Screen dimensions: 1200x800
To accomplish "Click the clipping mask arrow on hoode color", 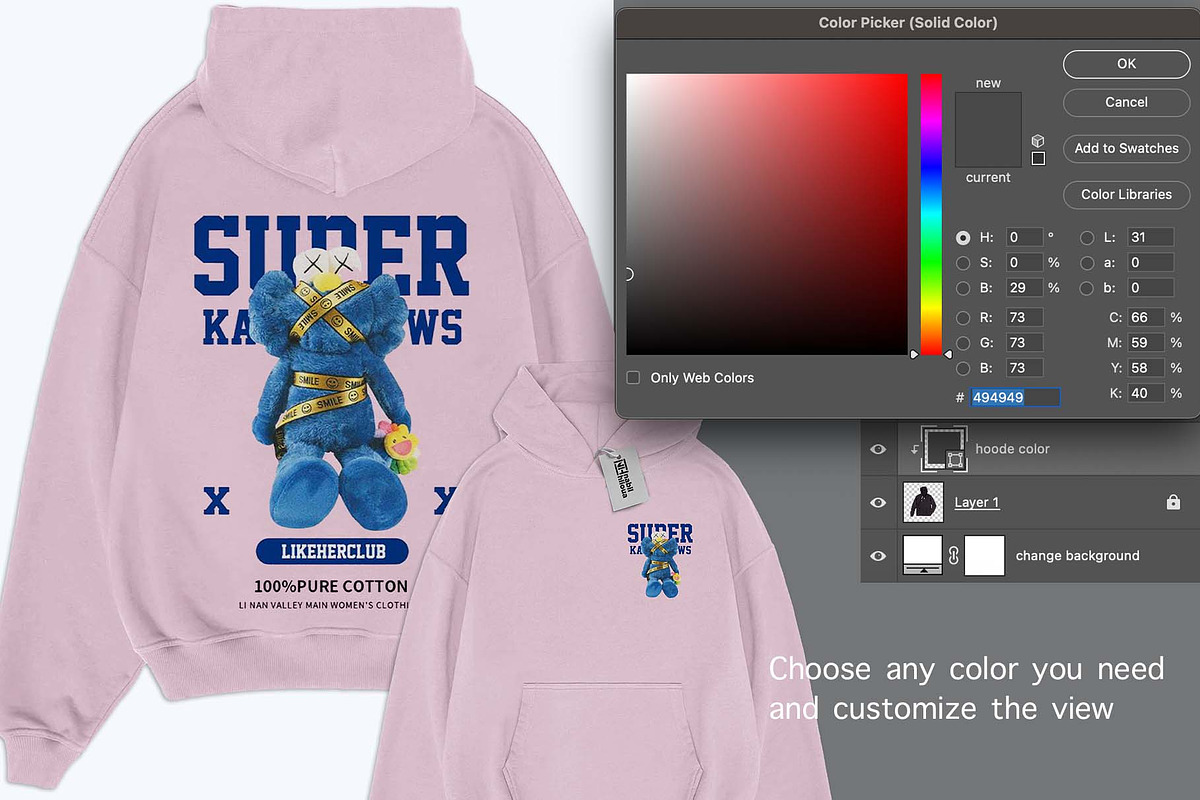I will point(913,449).
